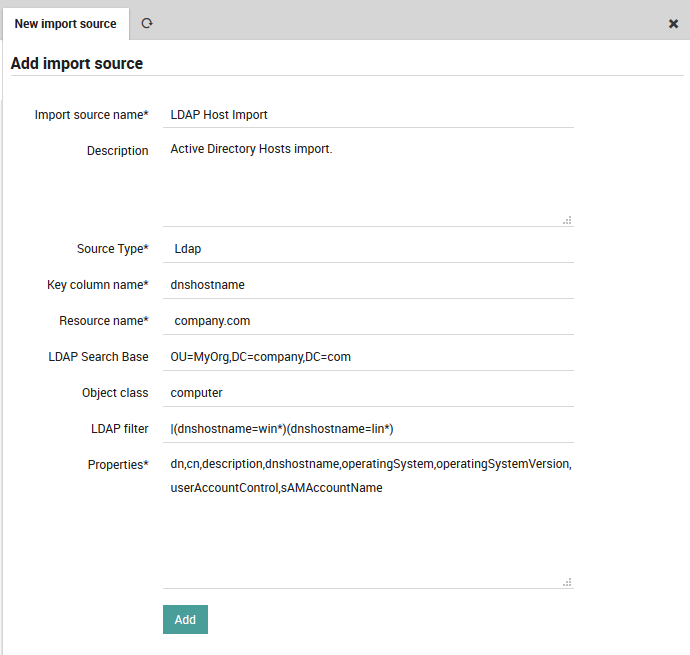This screenshot has width=690, height=655.
Task: Select the Object class field containing computer
Action: [368, 393]
